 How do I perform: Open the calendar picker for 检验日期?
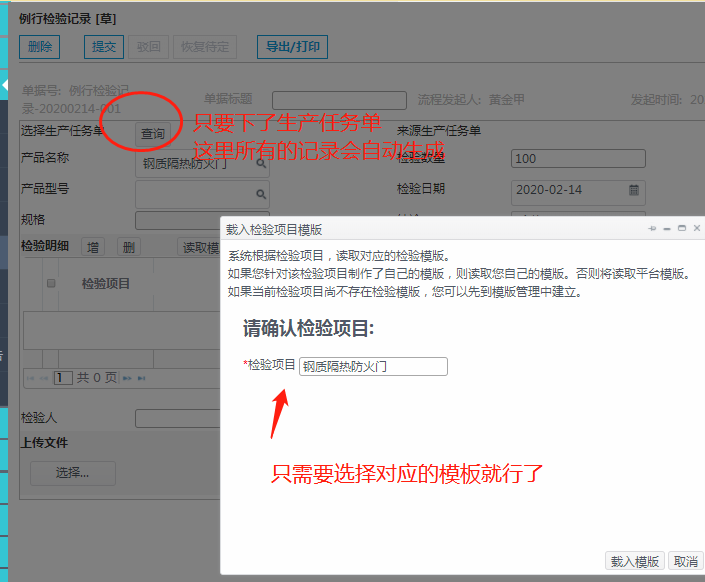pos(634,189)
